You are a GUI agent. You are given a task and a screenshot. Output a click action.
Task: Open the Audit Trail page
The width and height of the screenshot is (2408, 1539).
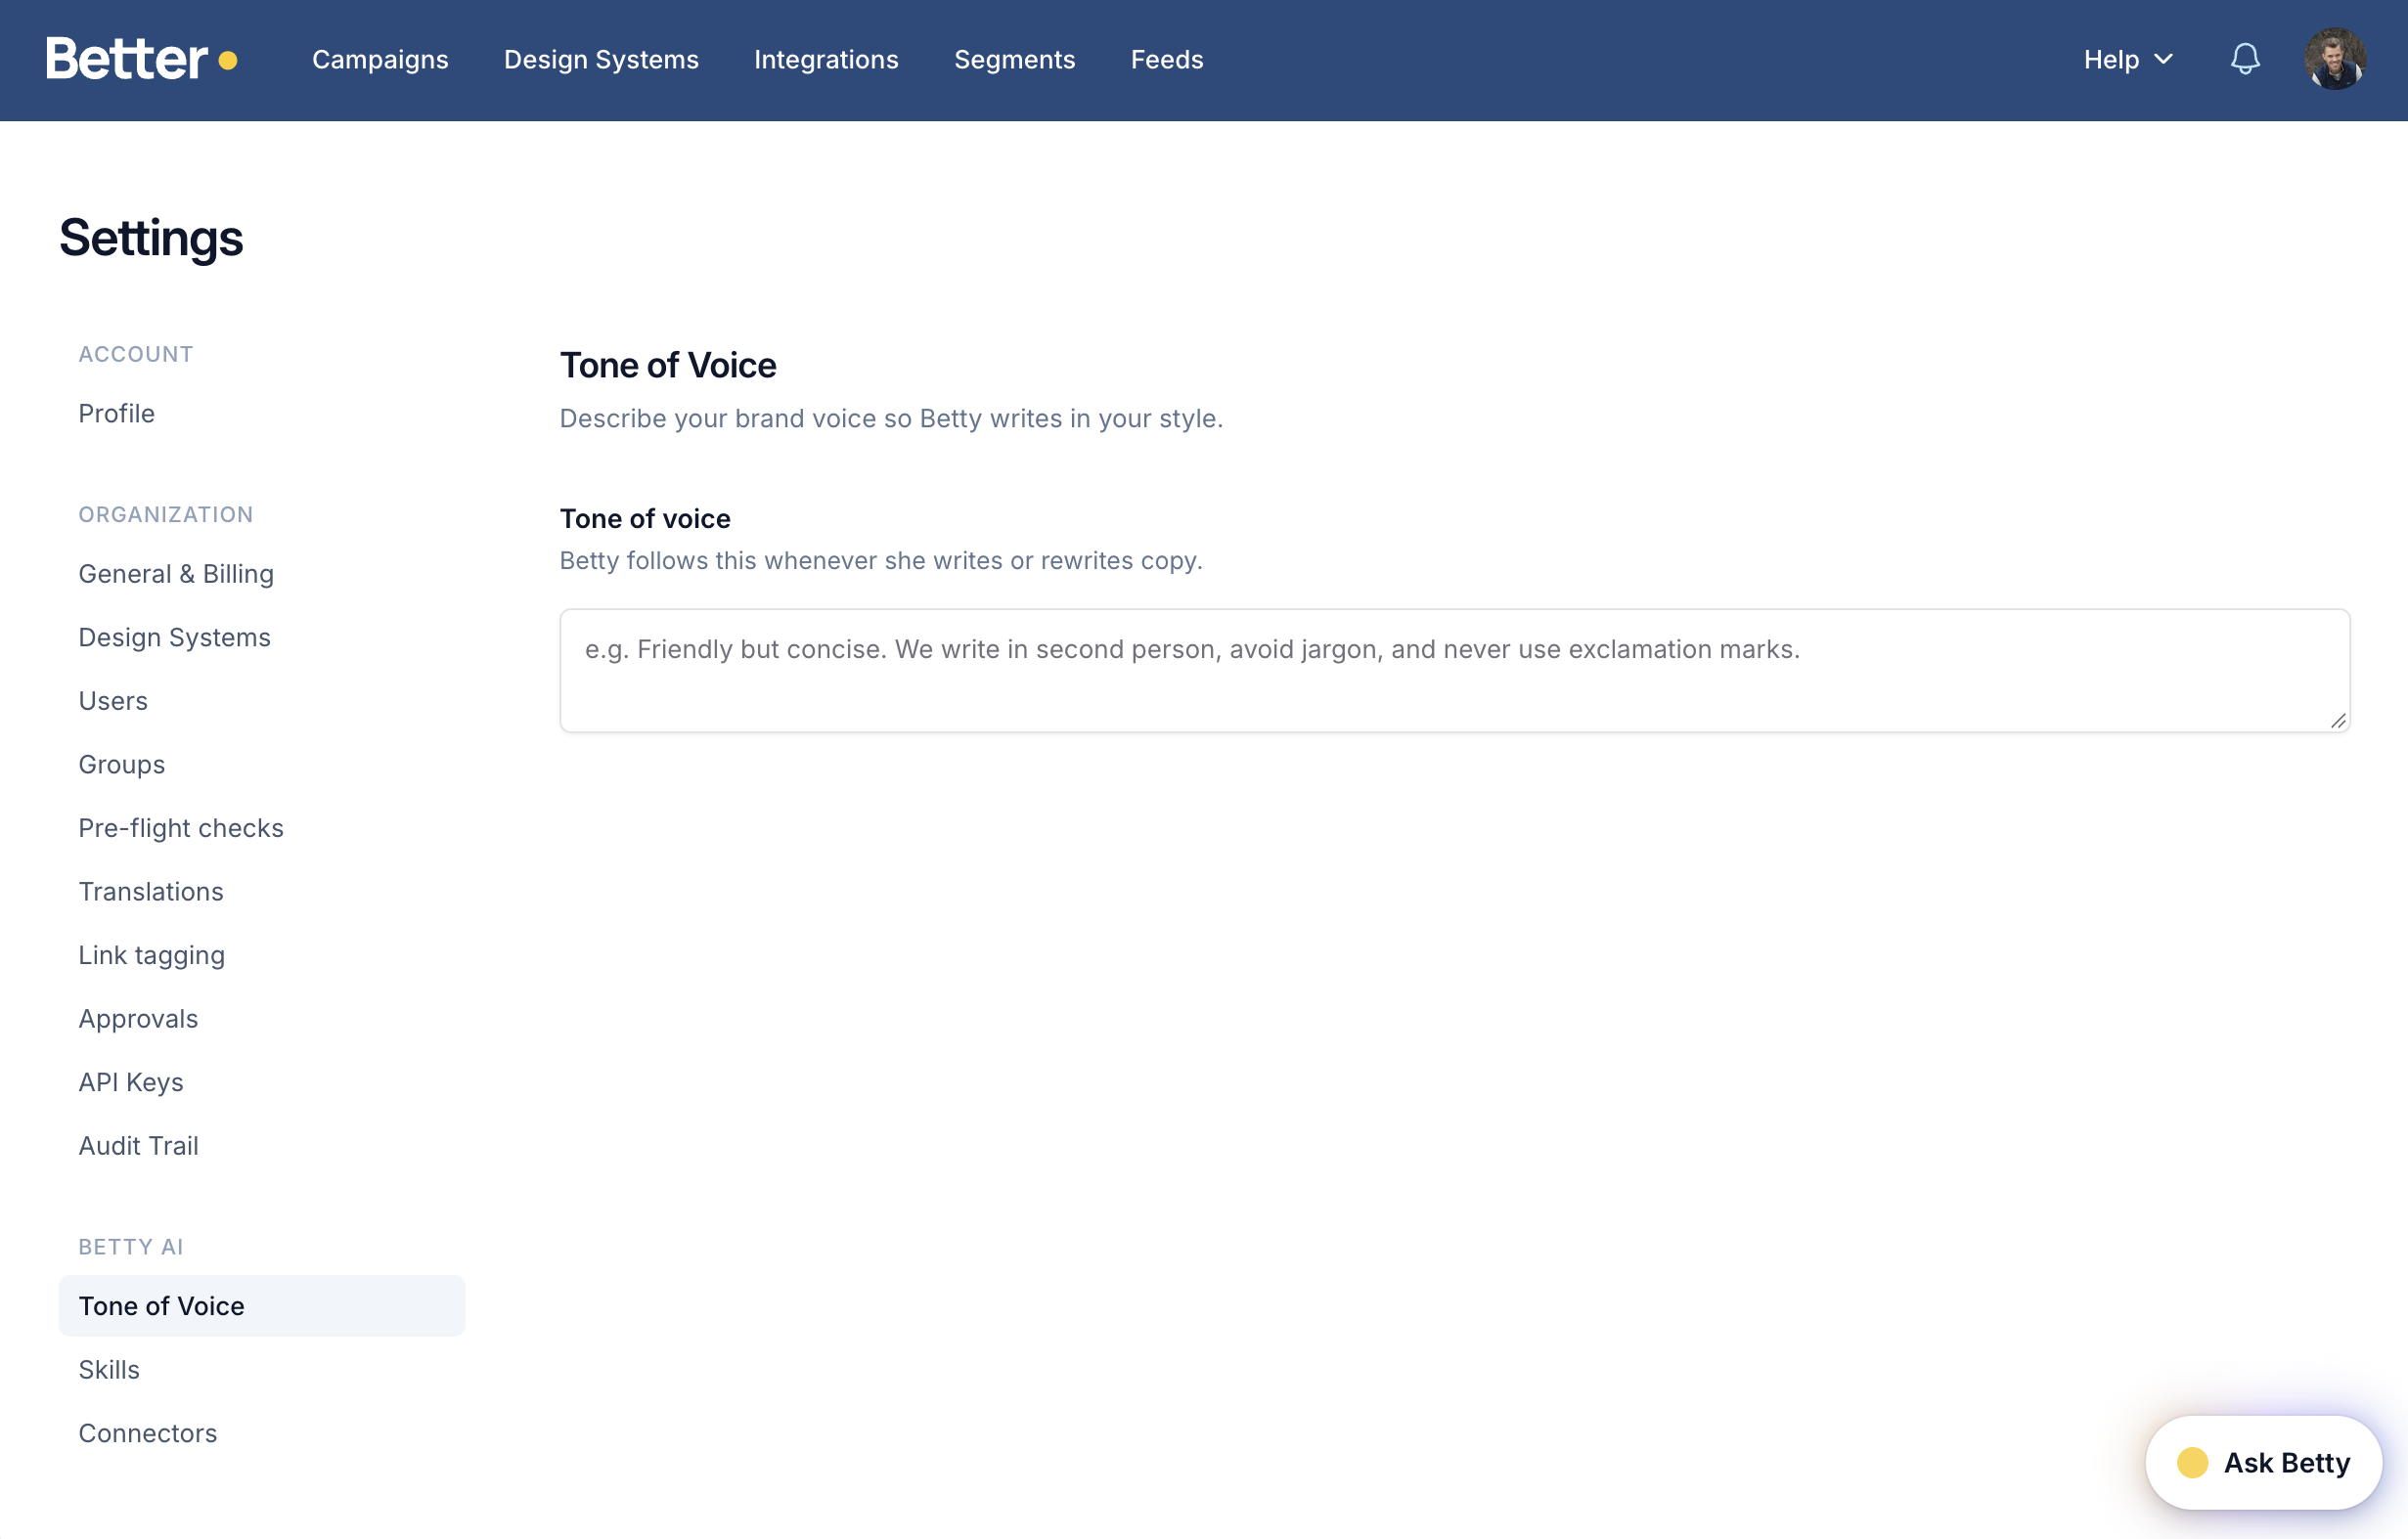tap(261, 1145)
